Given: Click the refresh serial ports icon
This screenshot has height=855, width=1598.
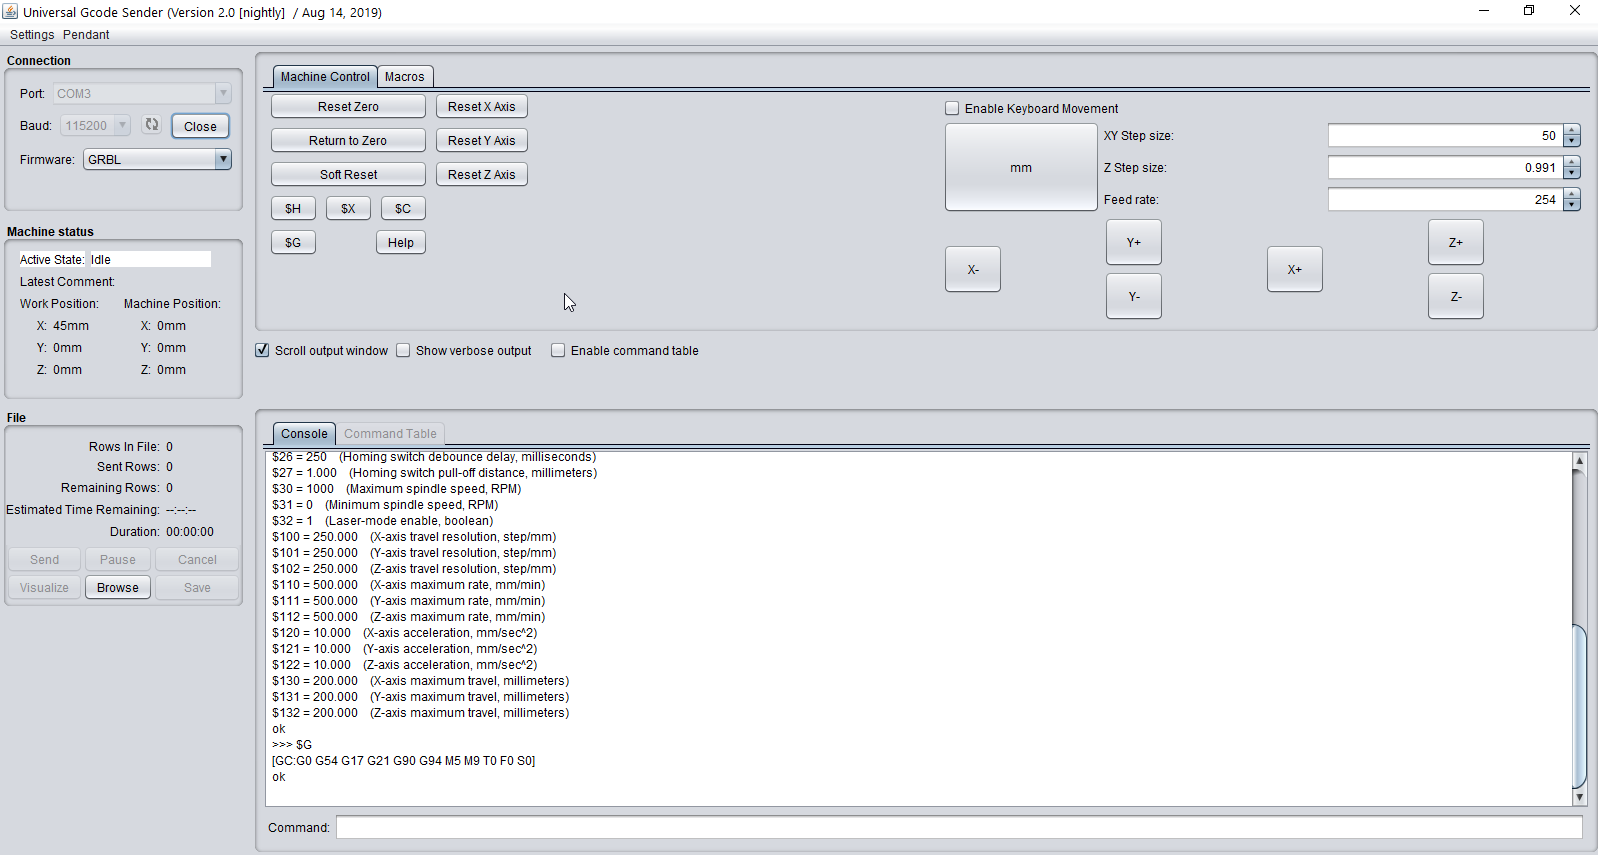Looking at the screenshot, I should [152, 125].
